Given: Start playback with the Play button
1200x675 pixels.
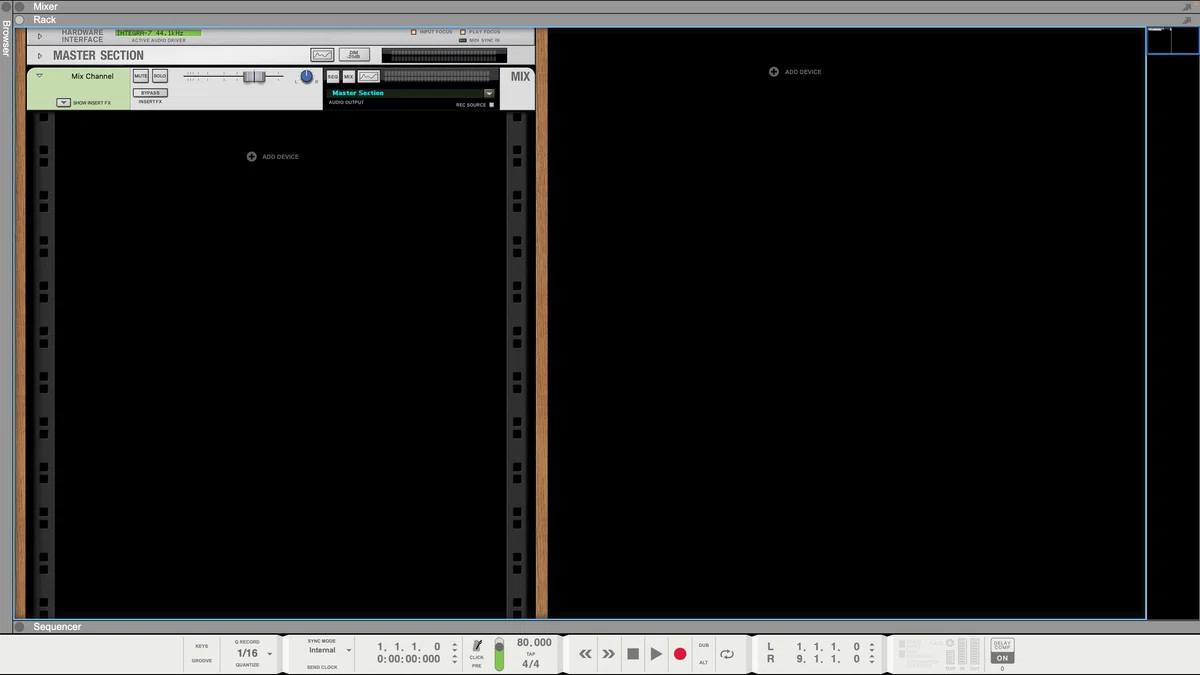Looking at the screenshot, I should (x=656, y=654).
